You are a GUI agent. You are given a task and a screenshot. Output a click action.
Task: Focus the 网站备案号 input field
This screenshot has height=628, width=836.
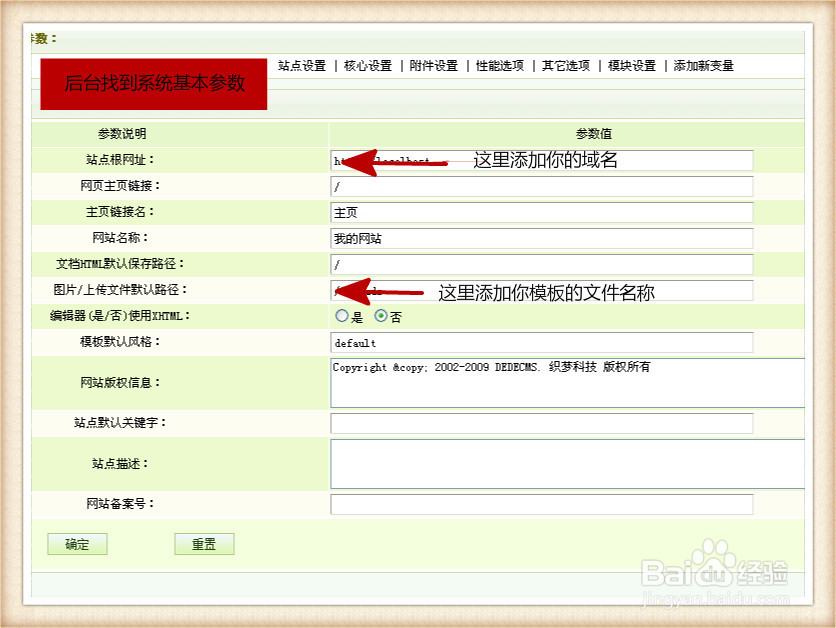coord(542,504)
